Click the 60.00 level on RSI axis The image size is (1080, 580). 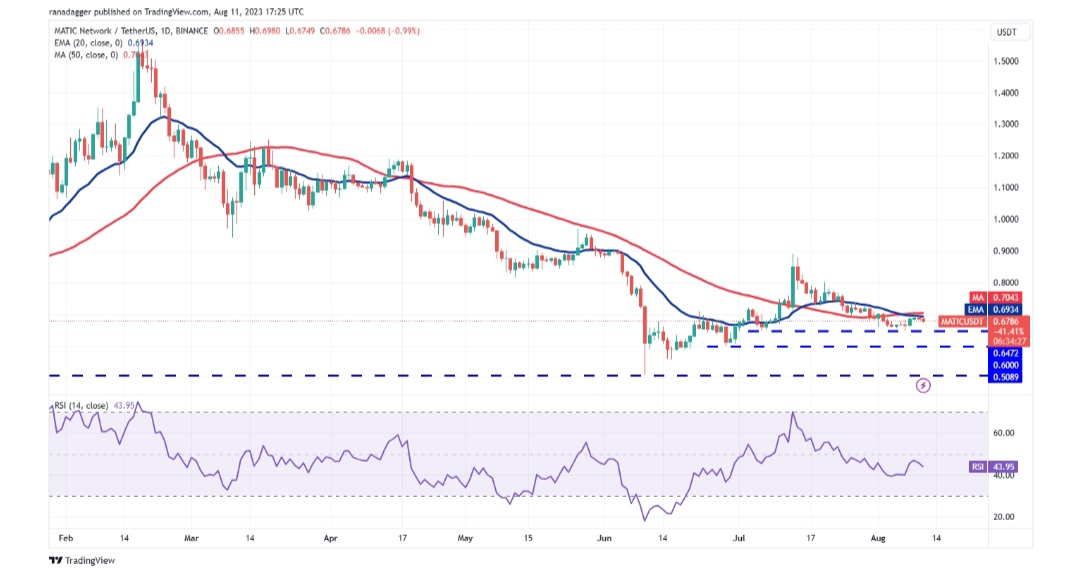pos(1003,433)
